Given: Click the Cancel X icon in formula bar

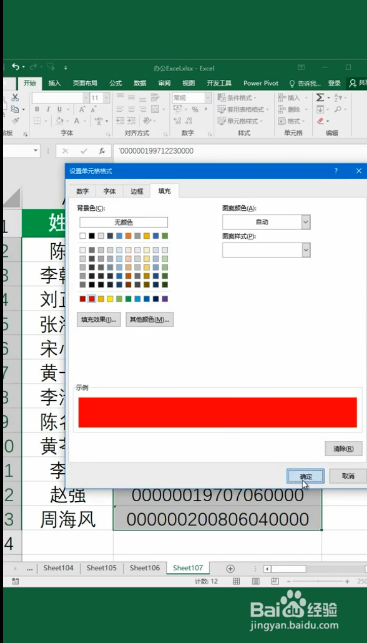Looking at the screenshot, I should (x=65, y=151).
